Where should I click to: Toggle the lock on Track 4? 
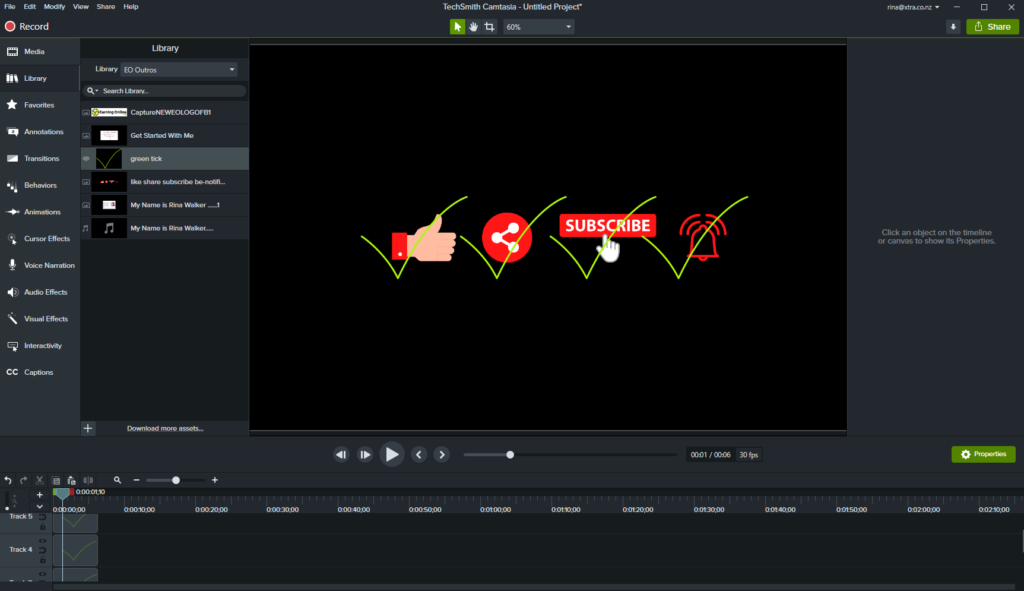click(42, 560)
